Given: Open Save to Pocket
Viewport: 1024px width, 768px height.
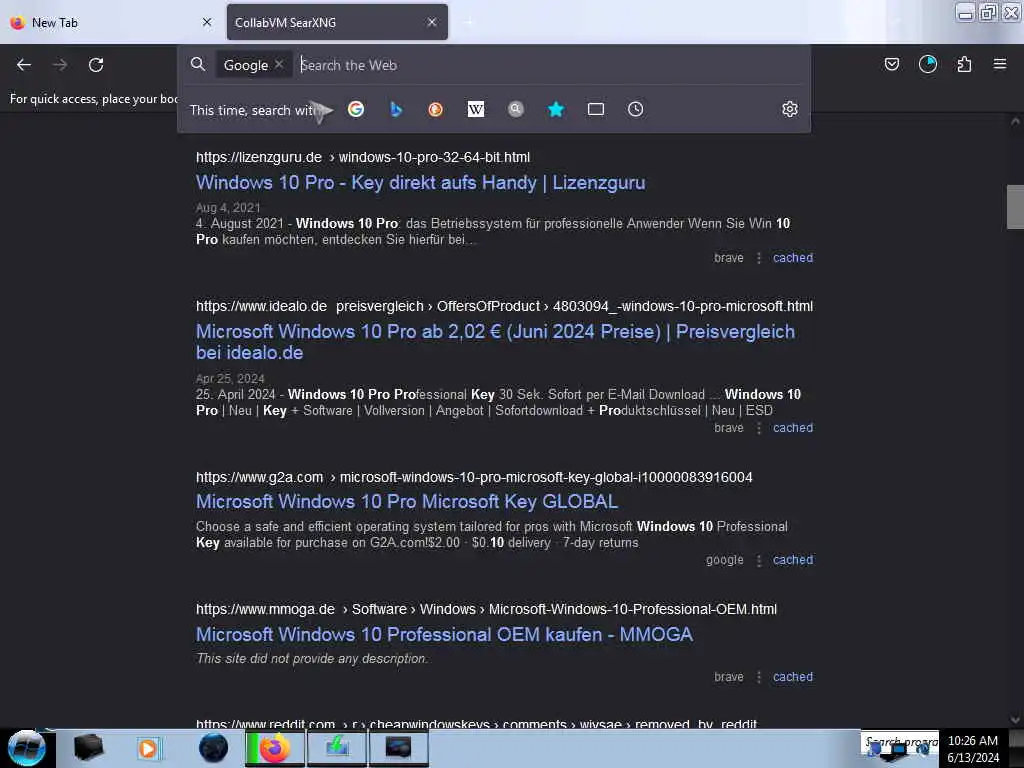Looking at the screenshot, I should [x=891, y=64].
